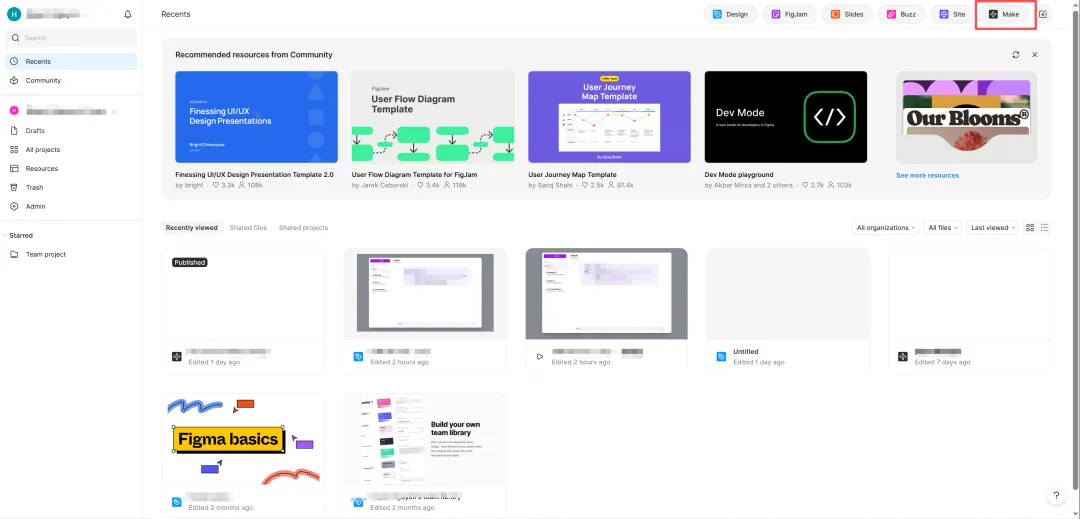Open Dev Mode playground thumbnail
The image size is (1080, 519).
[786, 117]
